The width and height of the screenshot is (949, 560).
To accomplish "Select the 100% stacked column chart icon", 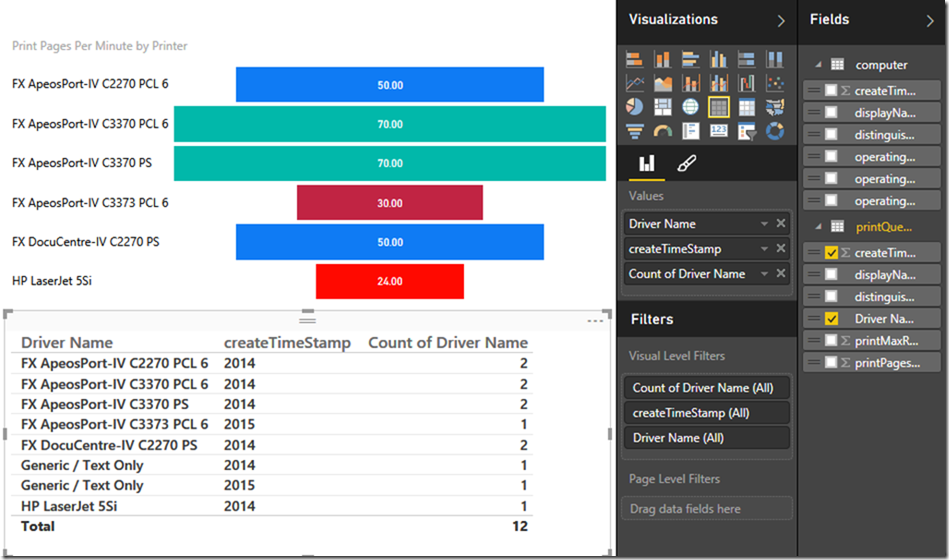I will click(775, 59).
